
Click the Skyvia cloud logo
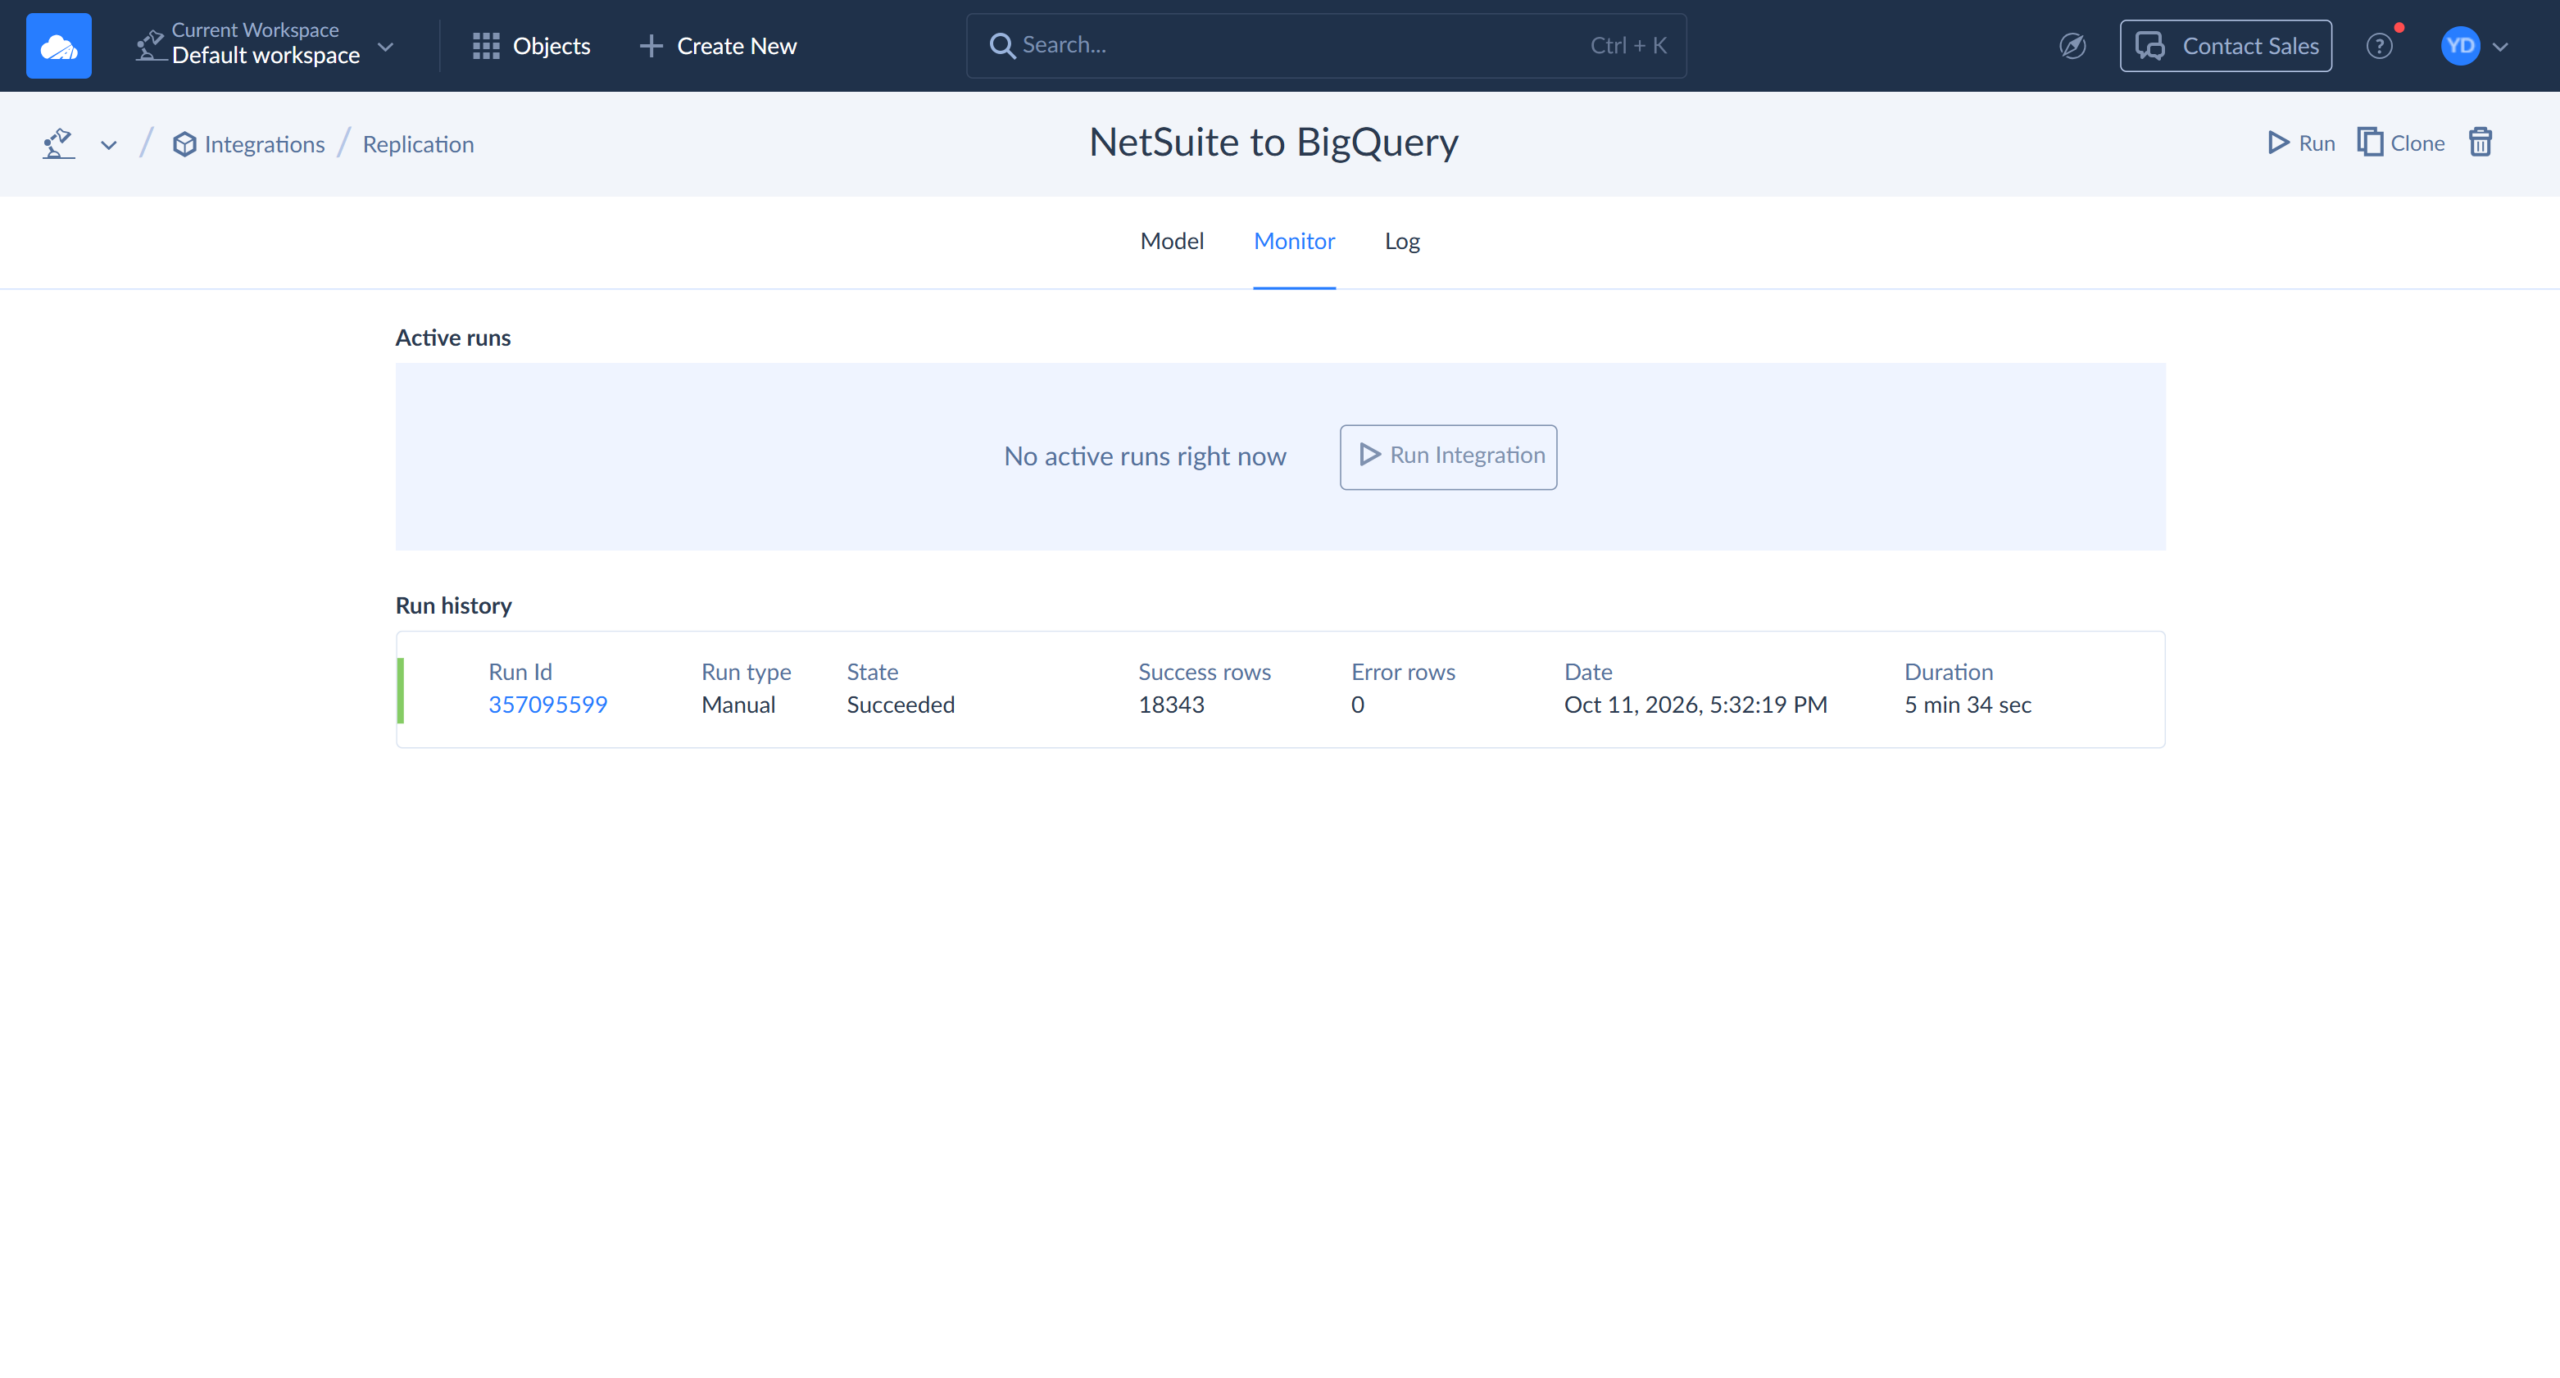point(59,46)
